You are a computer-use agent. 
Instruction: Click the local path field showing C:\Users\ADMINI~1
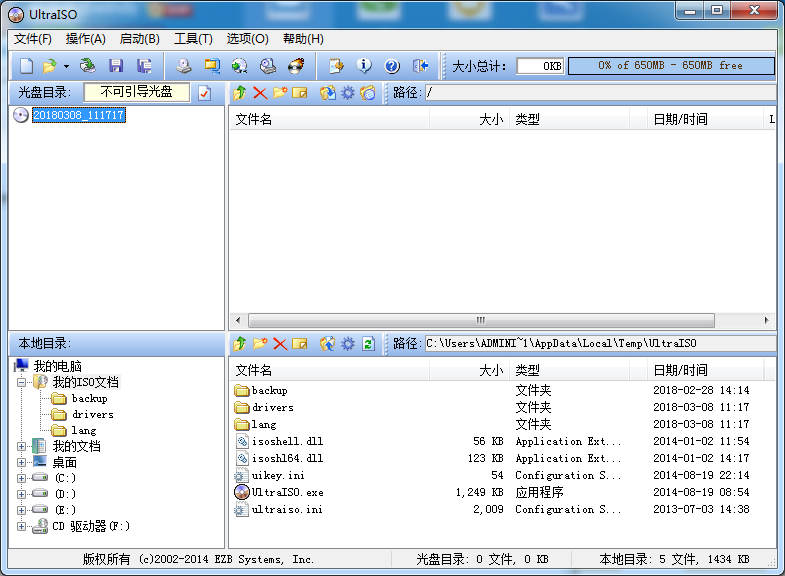[600, 344]
